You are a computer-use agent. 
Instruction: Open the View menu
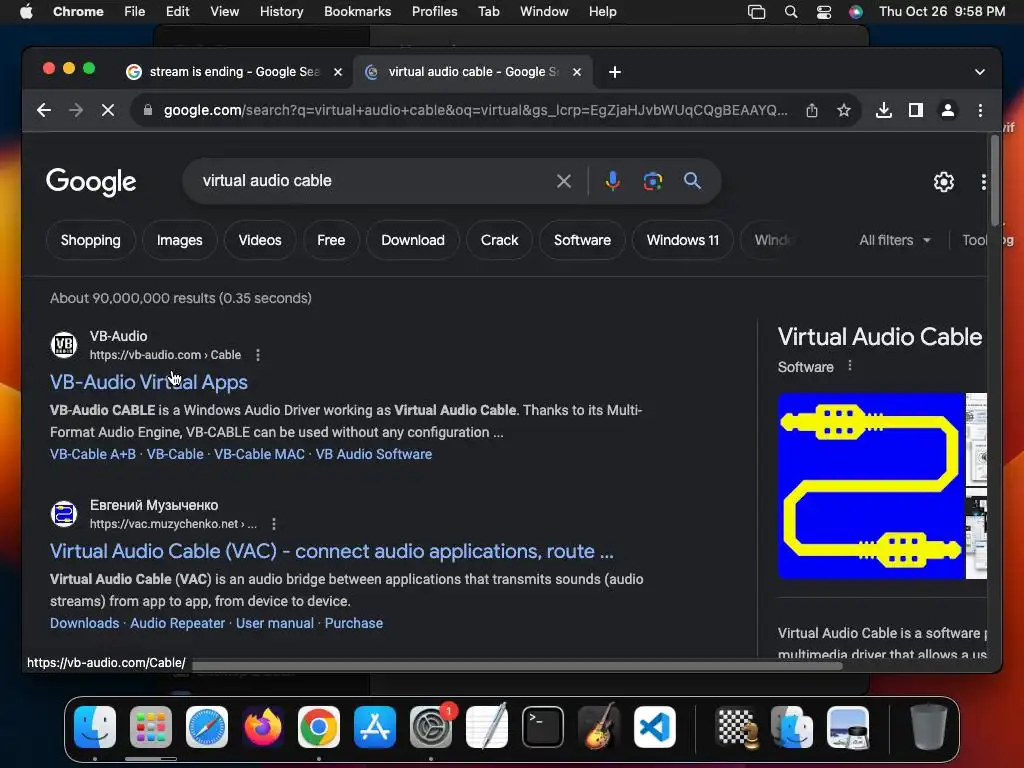224,12
